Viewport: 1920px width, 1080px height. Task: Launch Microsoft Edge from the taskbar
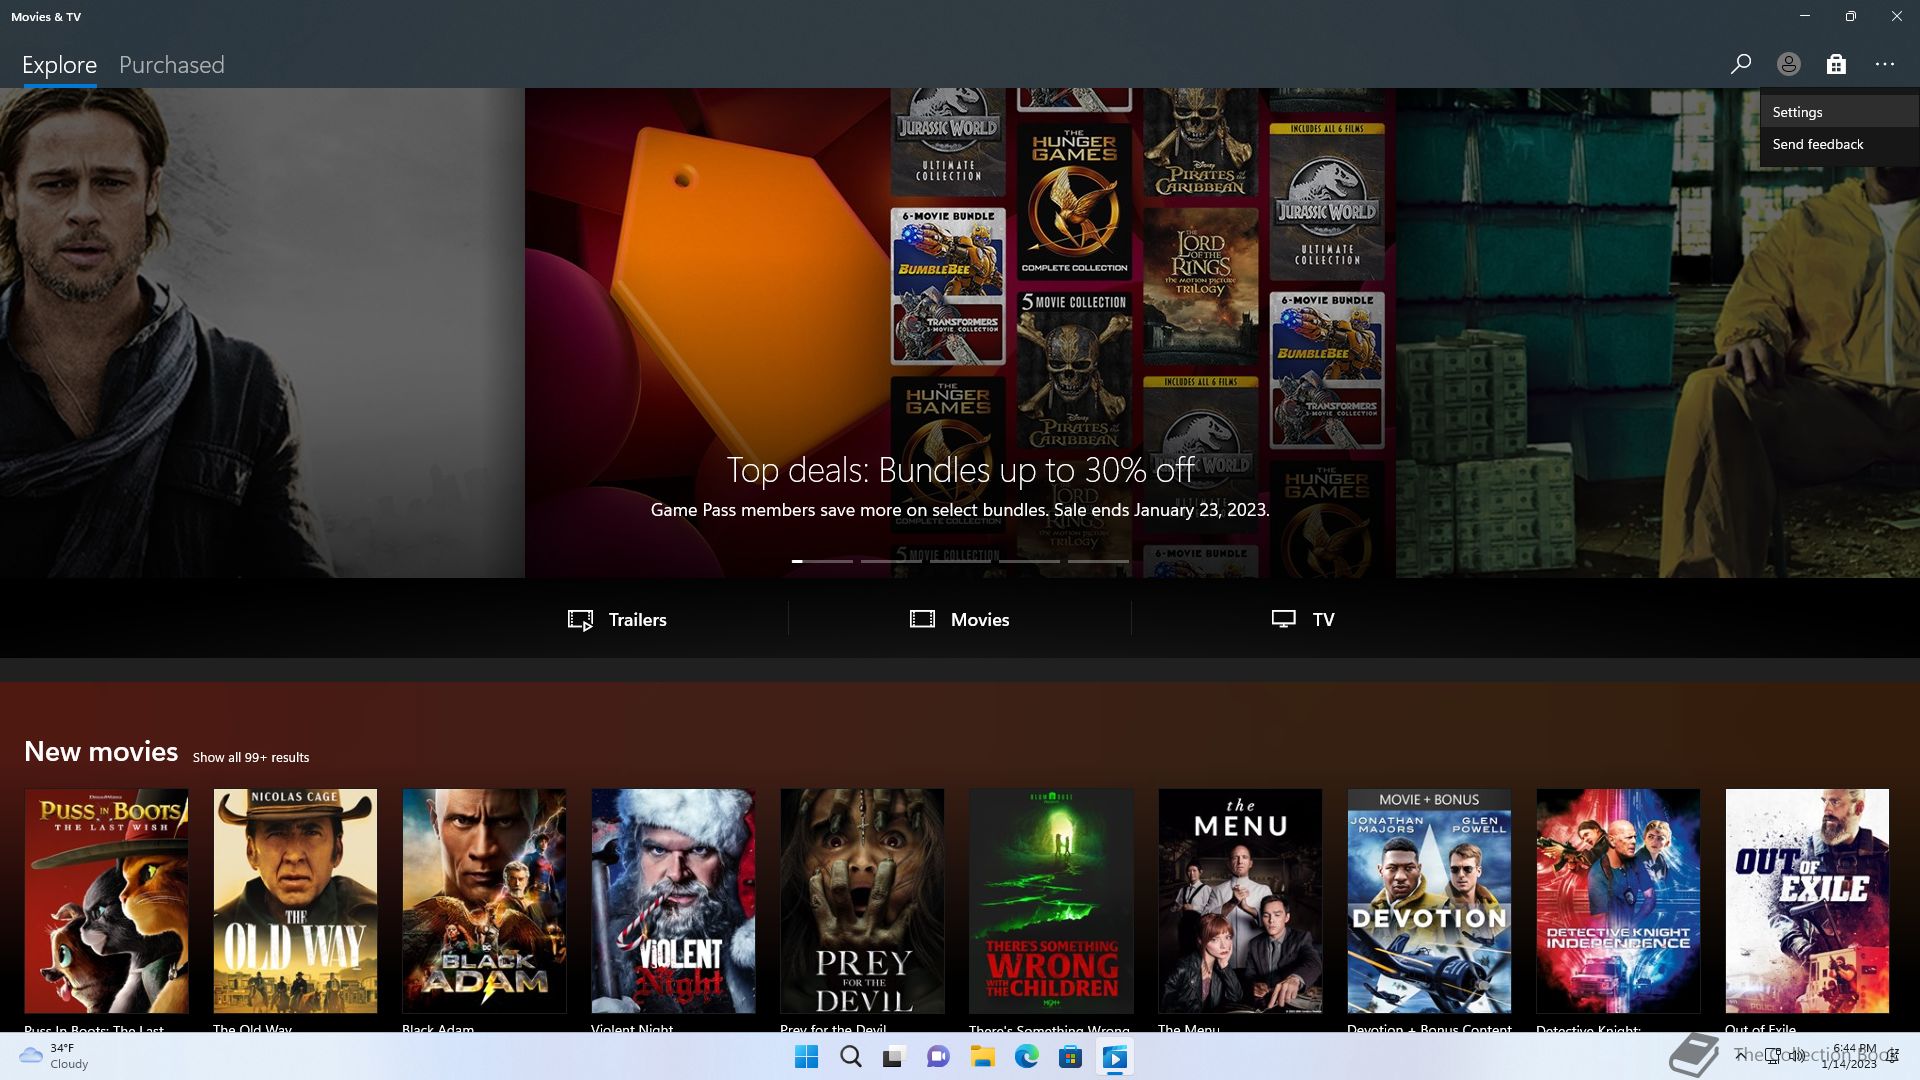(x=1026, y=1057)
